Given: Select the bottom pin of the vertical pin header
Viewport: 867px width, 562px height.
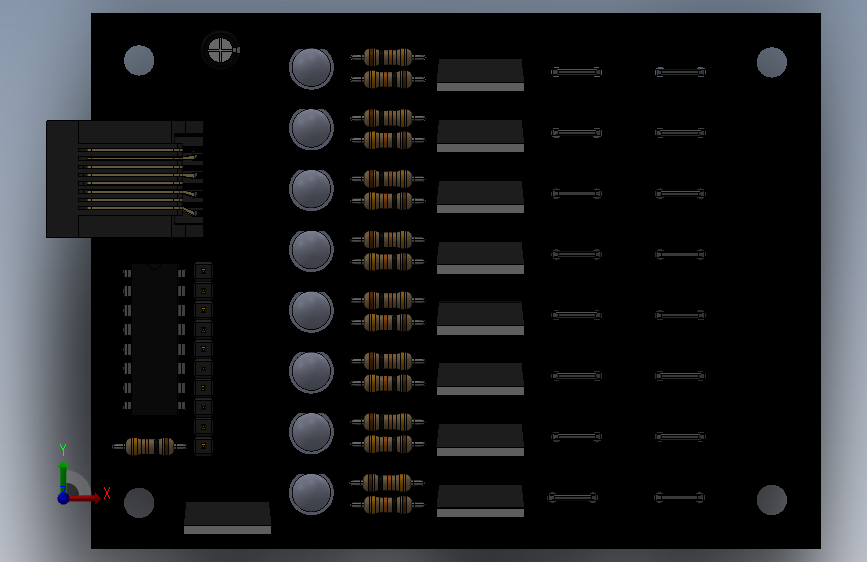Looking at the screenshot, I should pyautogui.click(x=203, y=446).
